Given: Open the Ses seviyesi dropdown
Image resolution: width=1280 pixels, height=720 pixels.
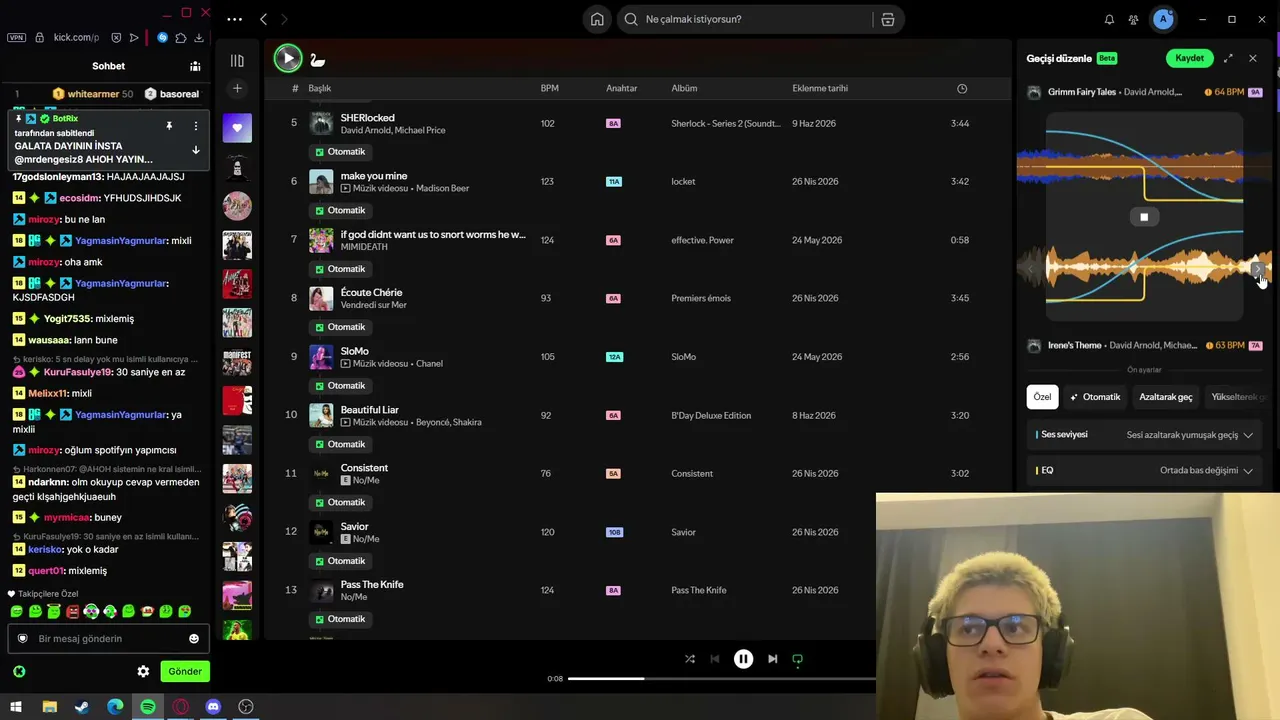Looking at the screenshot, I should click(x=1146, y=435).
